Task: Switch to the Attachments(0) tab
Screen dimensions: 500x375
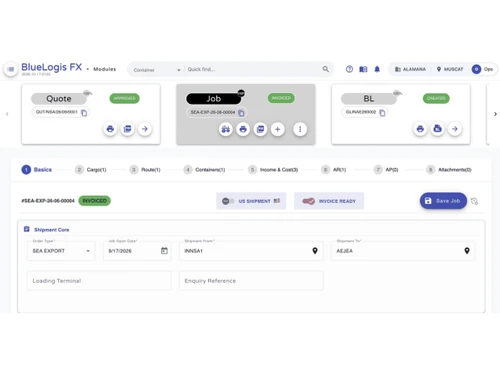Action: [449, 170]
